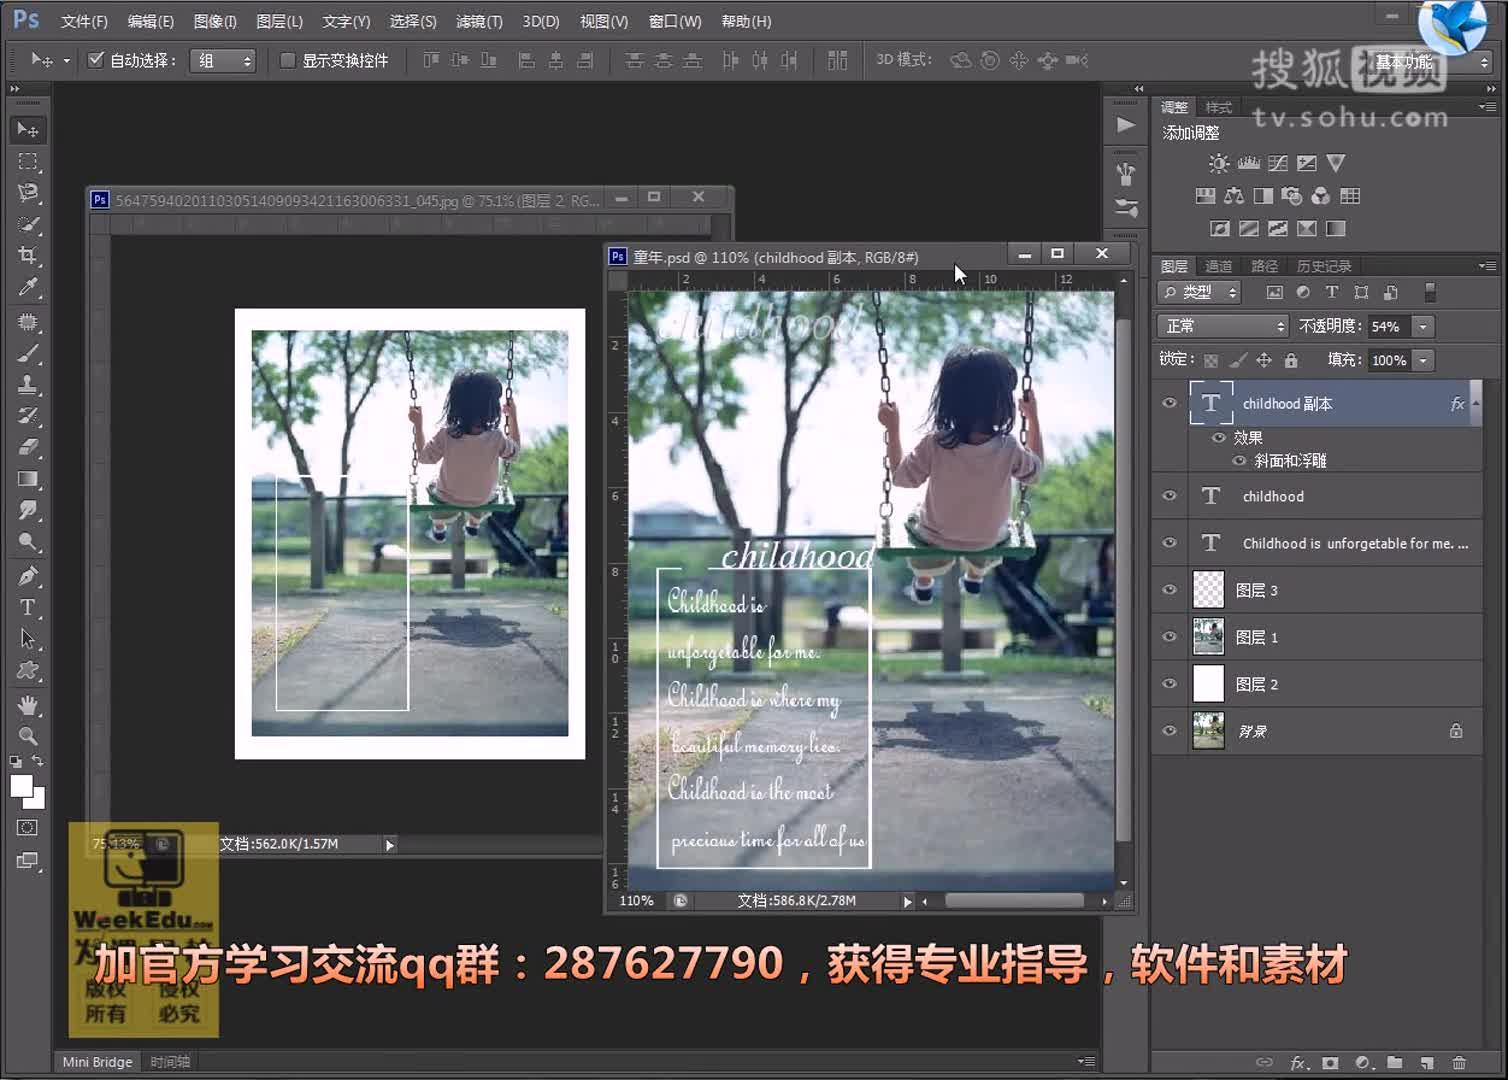Open the layer blend mode dropdown

coord(1222,326)
